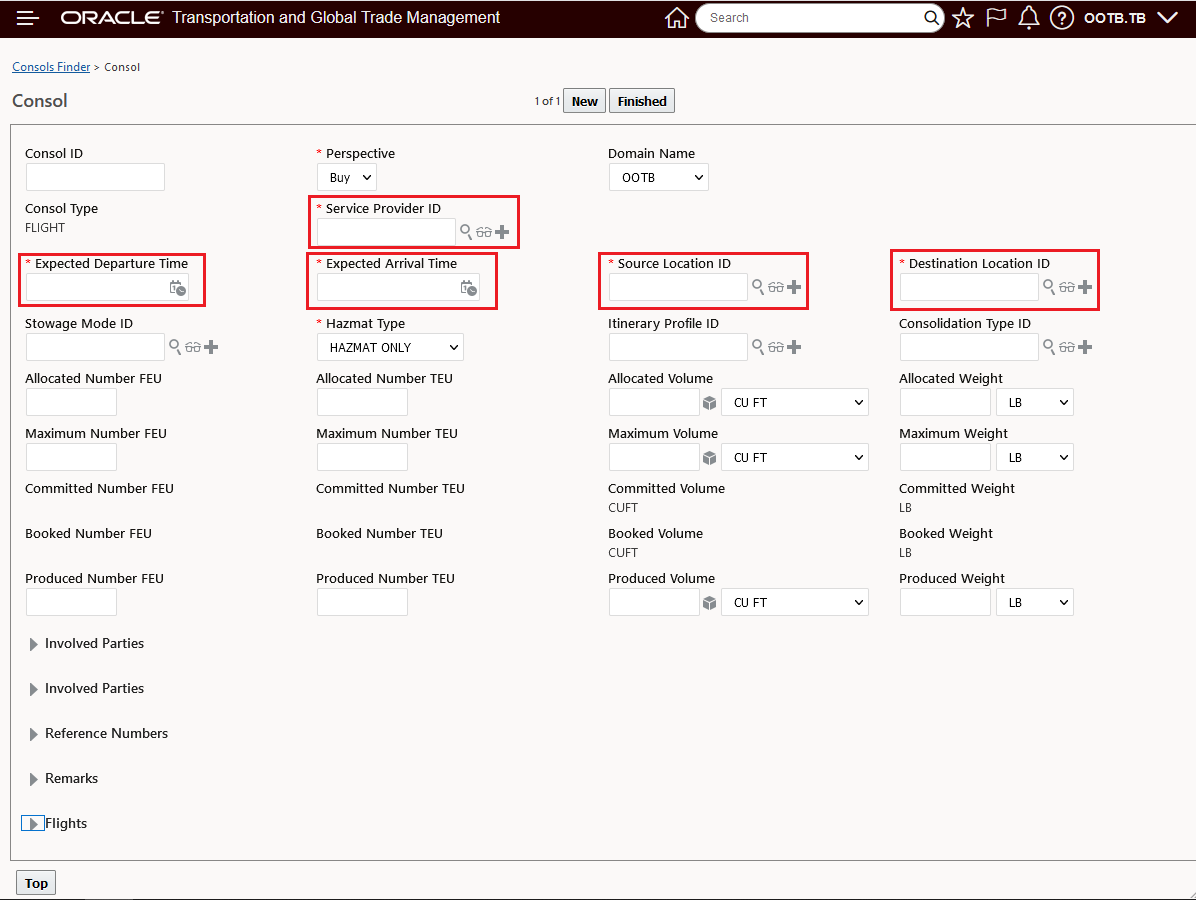Open the Domain Name dropdown
The width and height of the screenshot is (1196, 900).
659,178
